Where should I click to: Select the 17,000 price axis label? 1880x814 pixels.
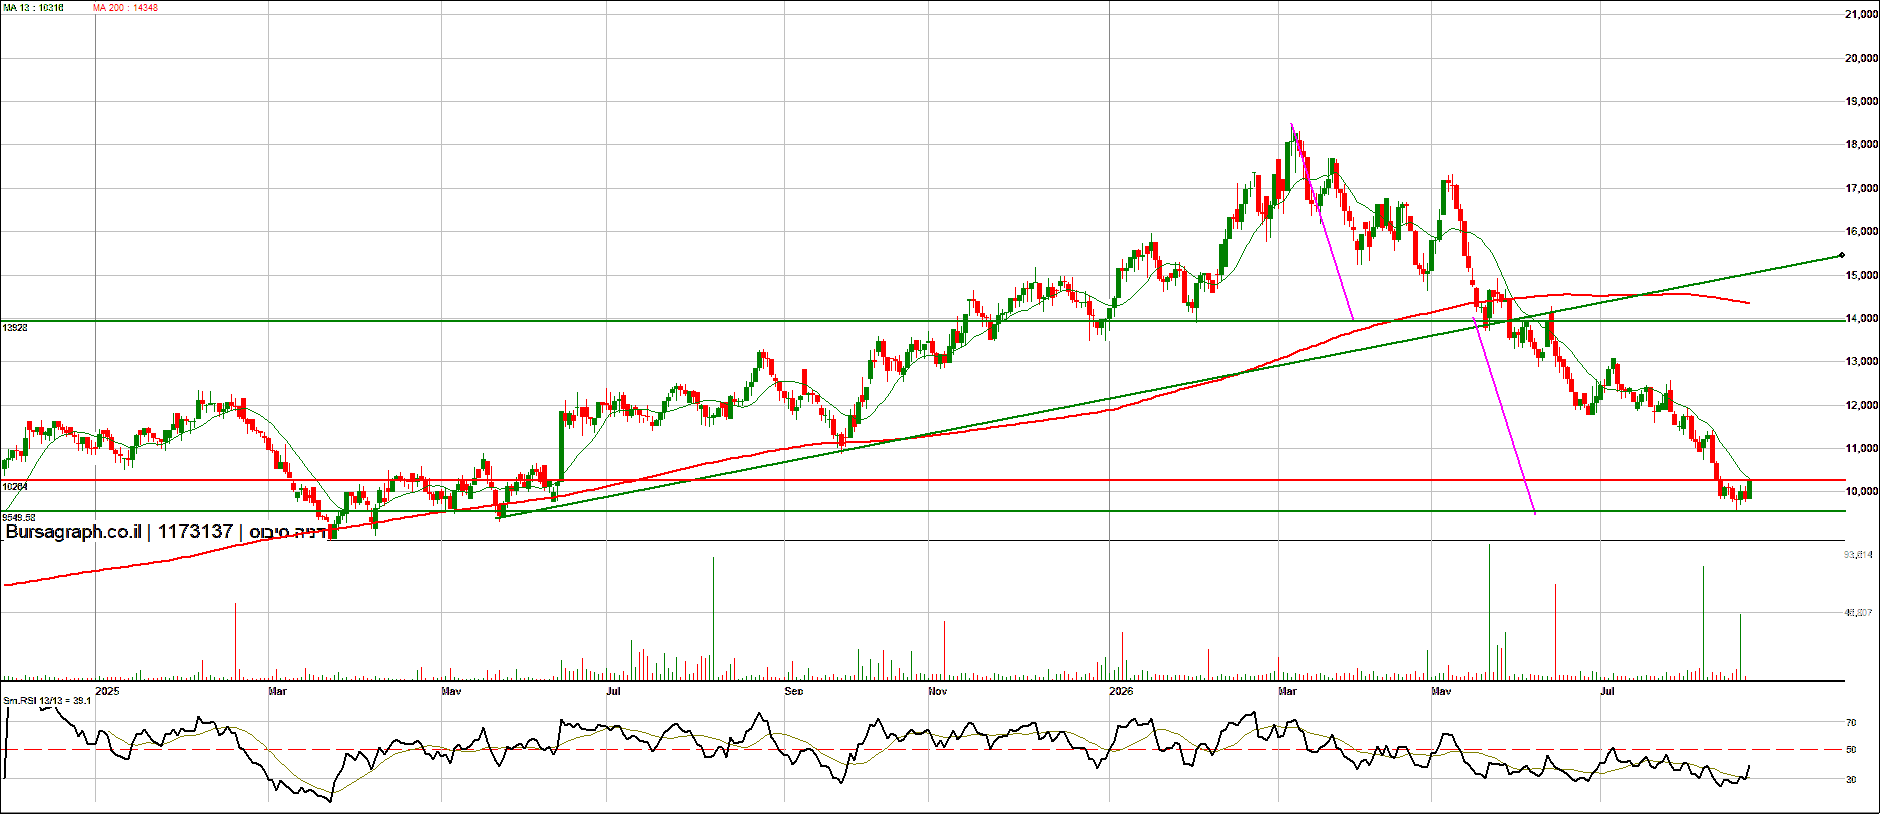[1861, 188]
